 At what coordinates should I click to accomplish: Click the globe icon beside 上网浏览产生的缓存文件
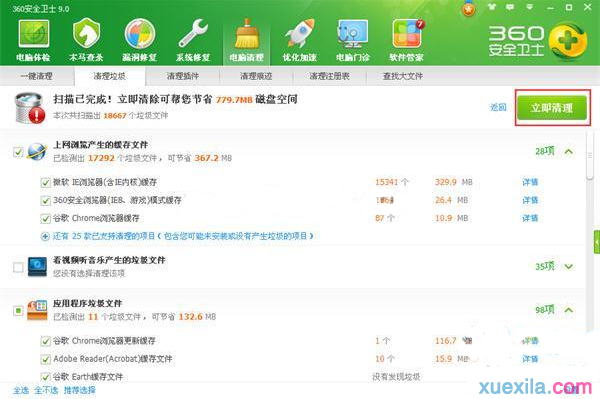coord(37,151)
